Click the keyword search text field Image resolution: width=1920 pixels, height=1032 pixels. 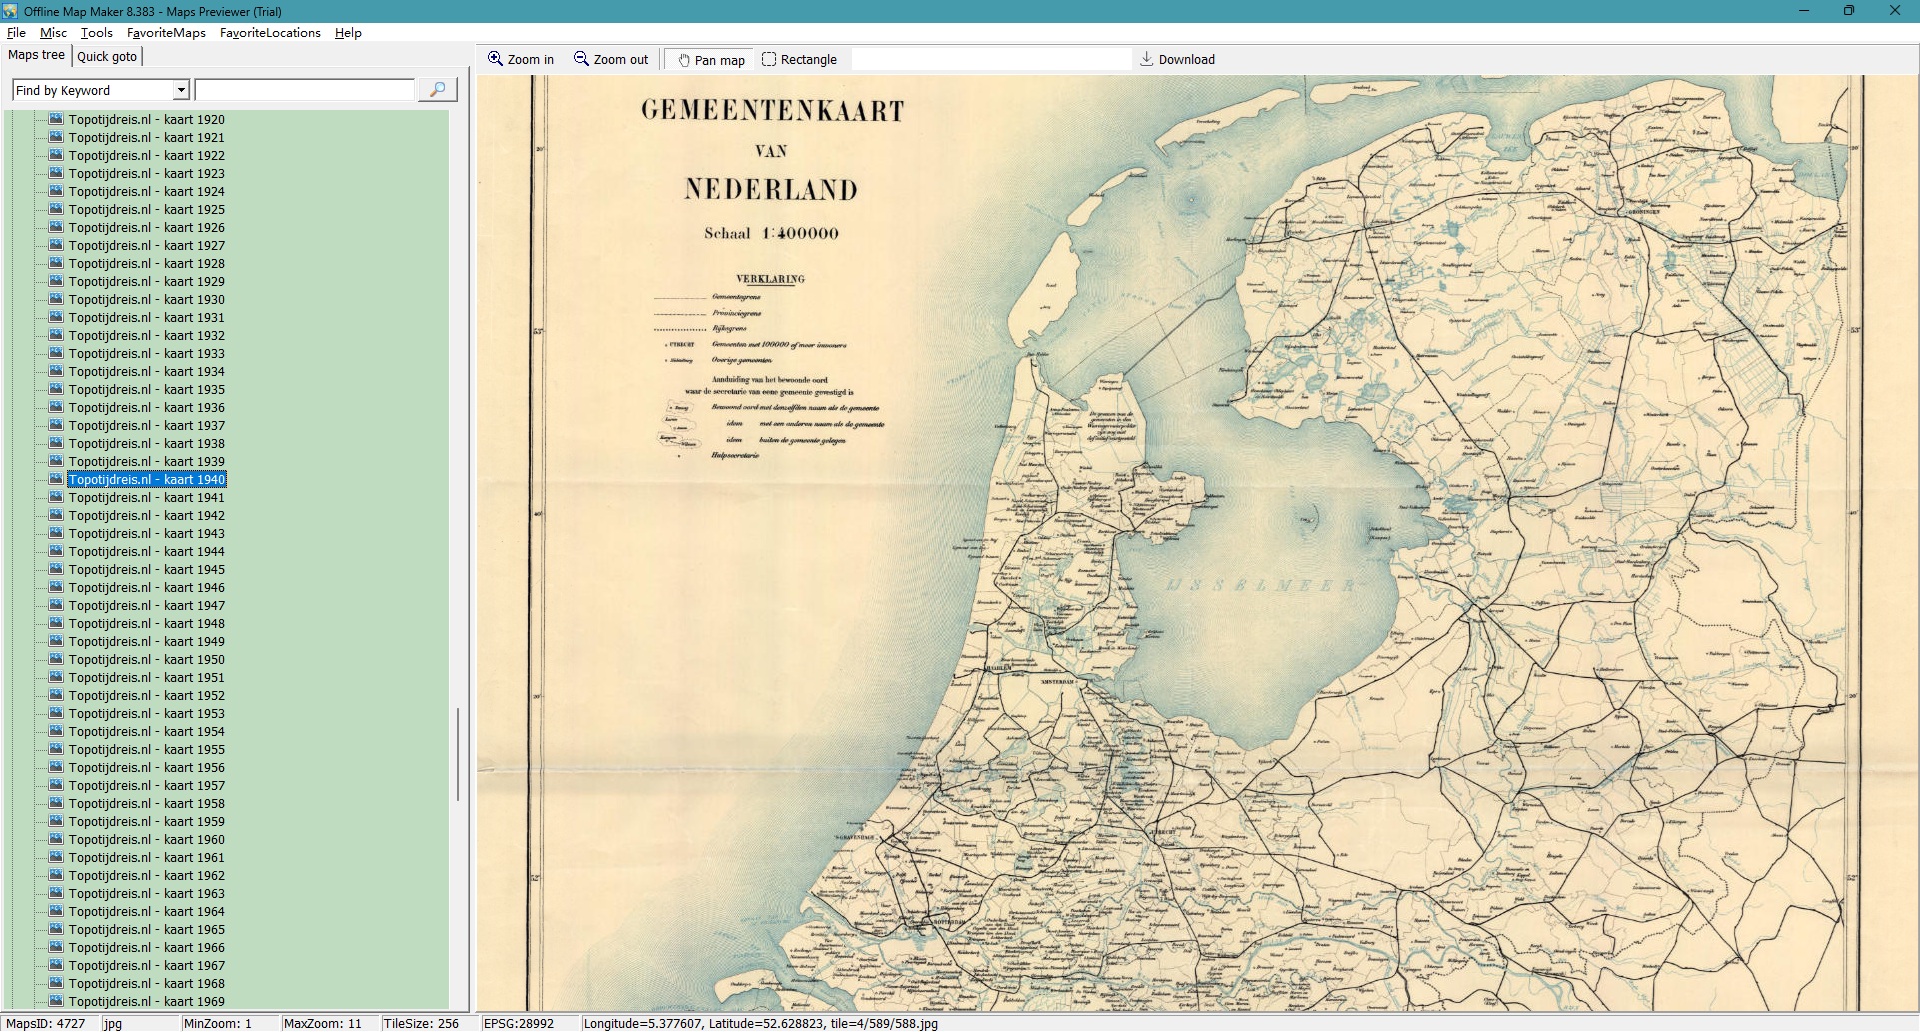[304, 90]
